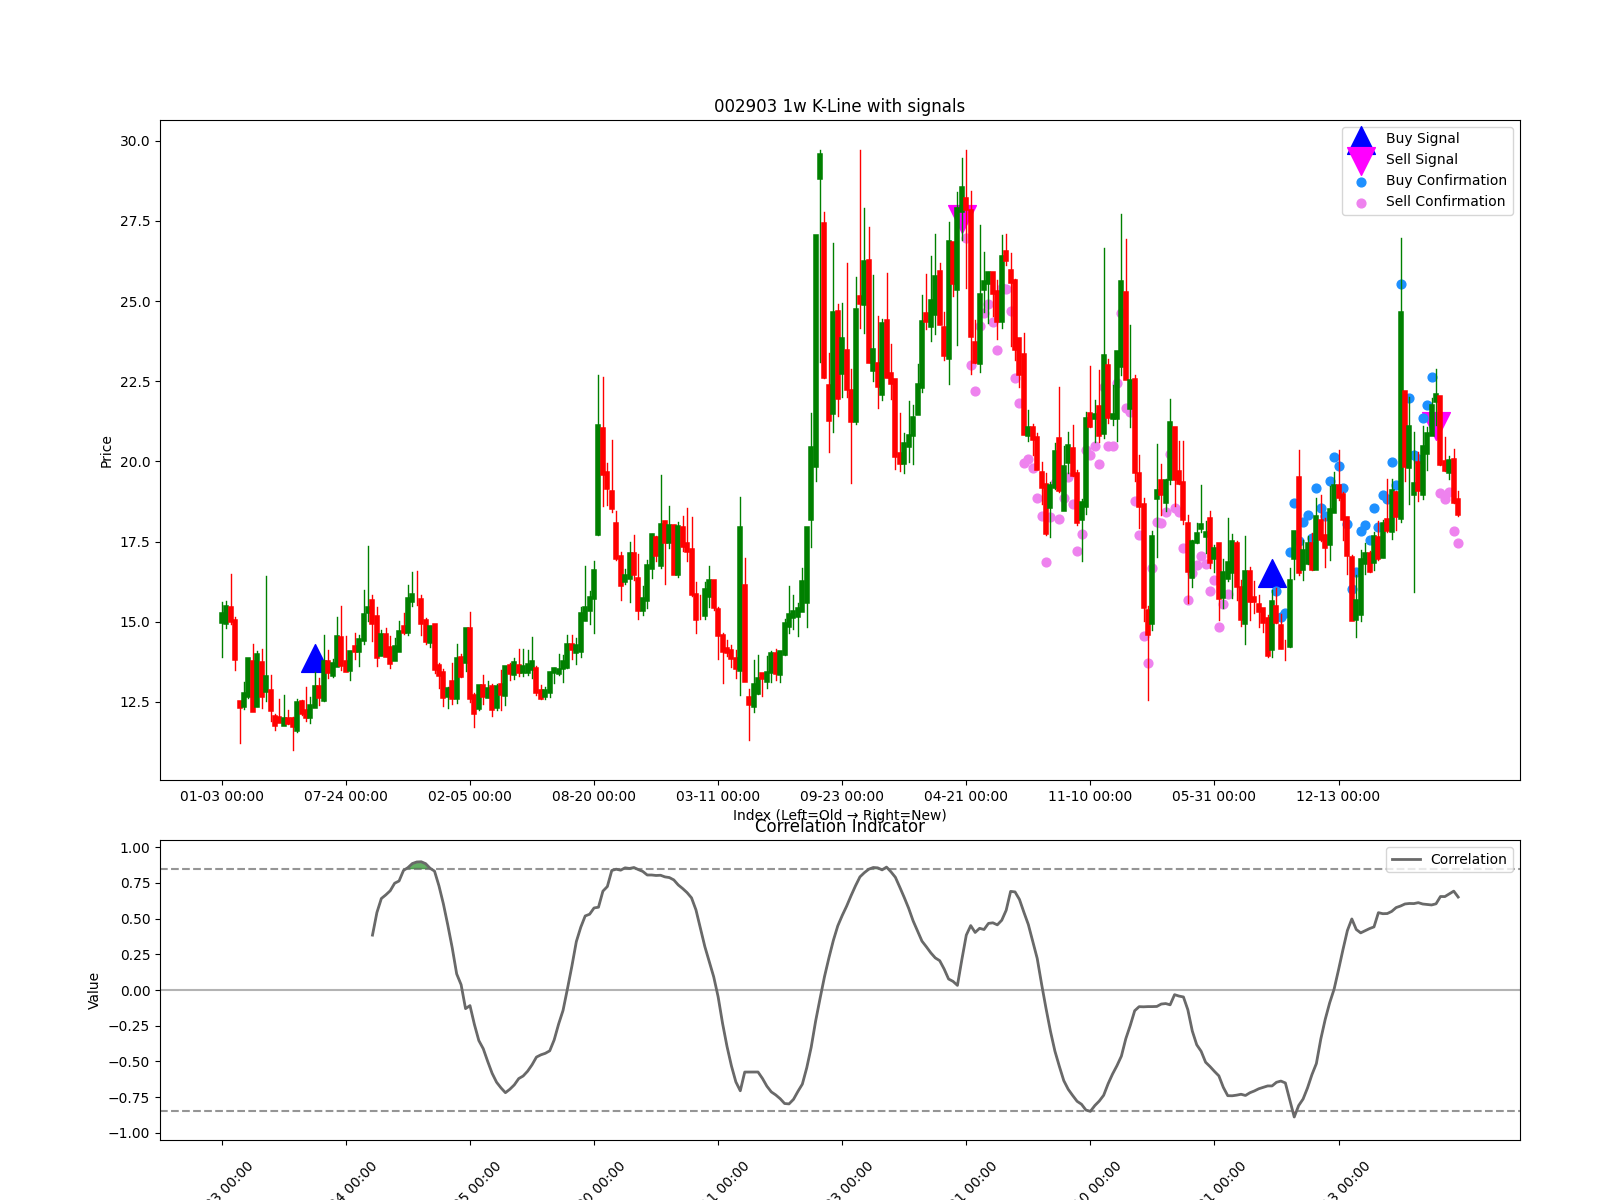This screenshot has width=1600, height=1200.
Task: Click the violet dot icon in legend
Action: point(1361,203)
